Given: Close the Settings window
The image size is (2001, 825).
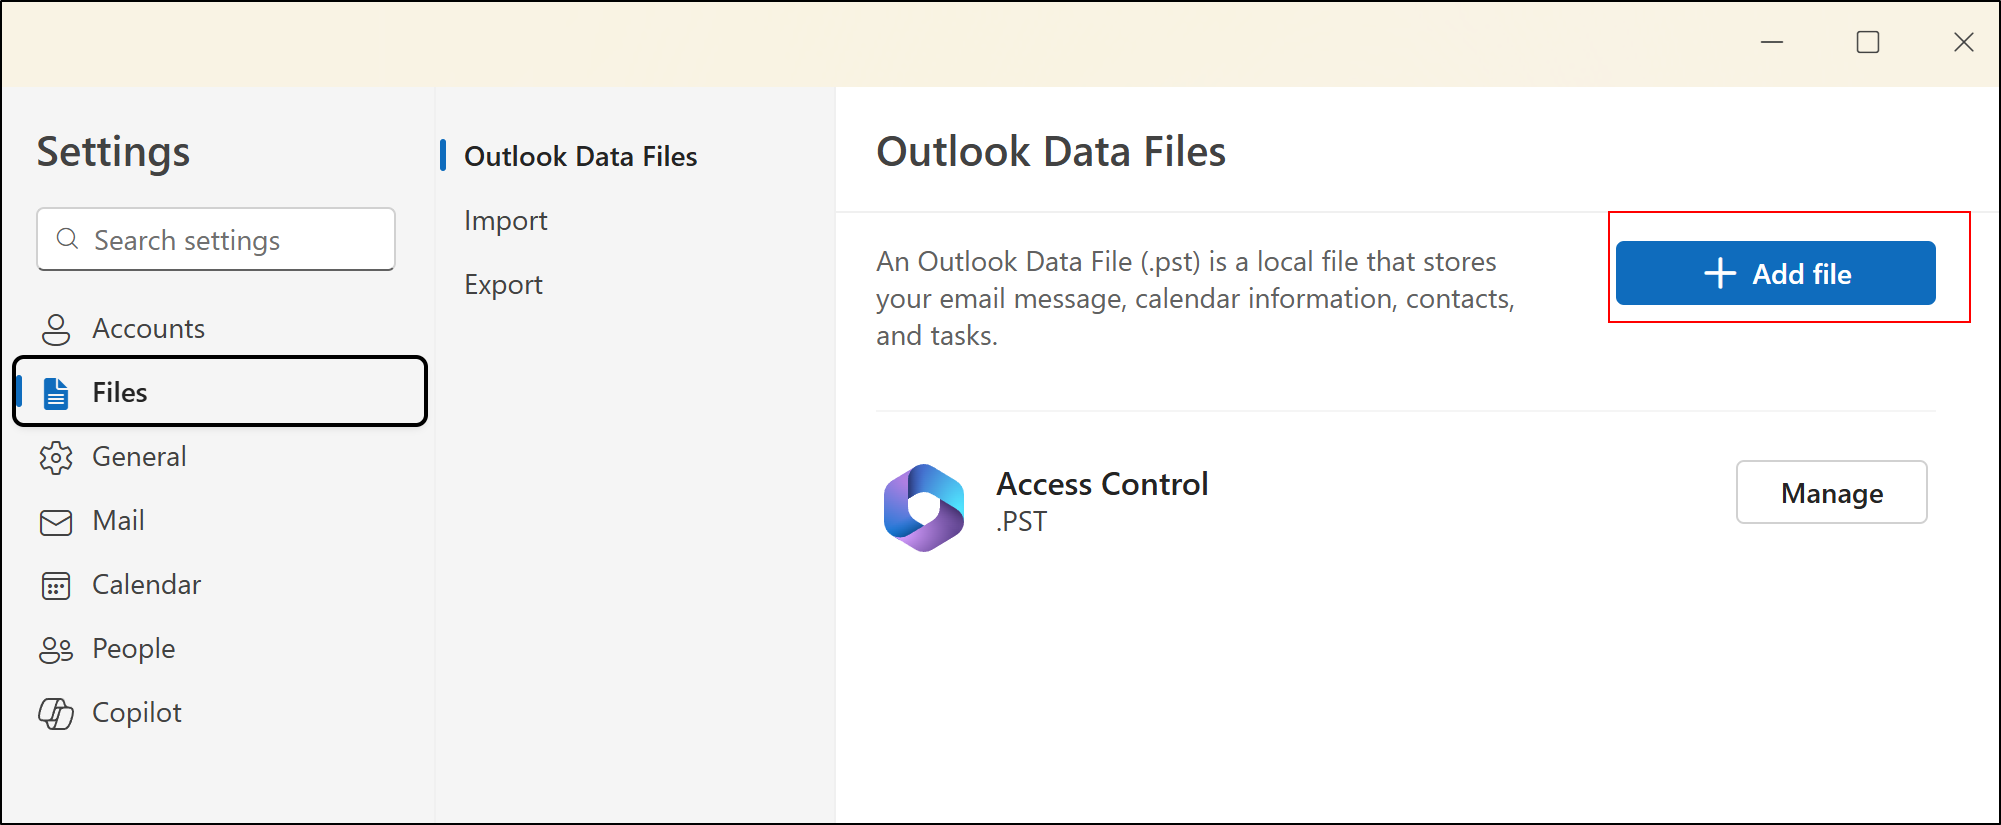Looking at the screenshot, I should [1963, 42].
